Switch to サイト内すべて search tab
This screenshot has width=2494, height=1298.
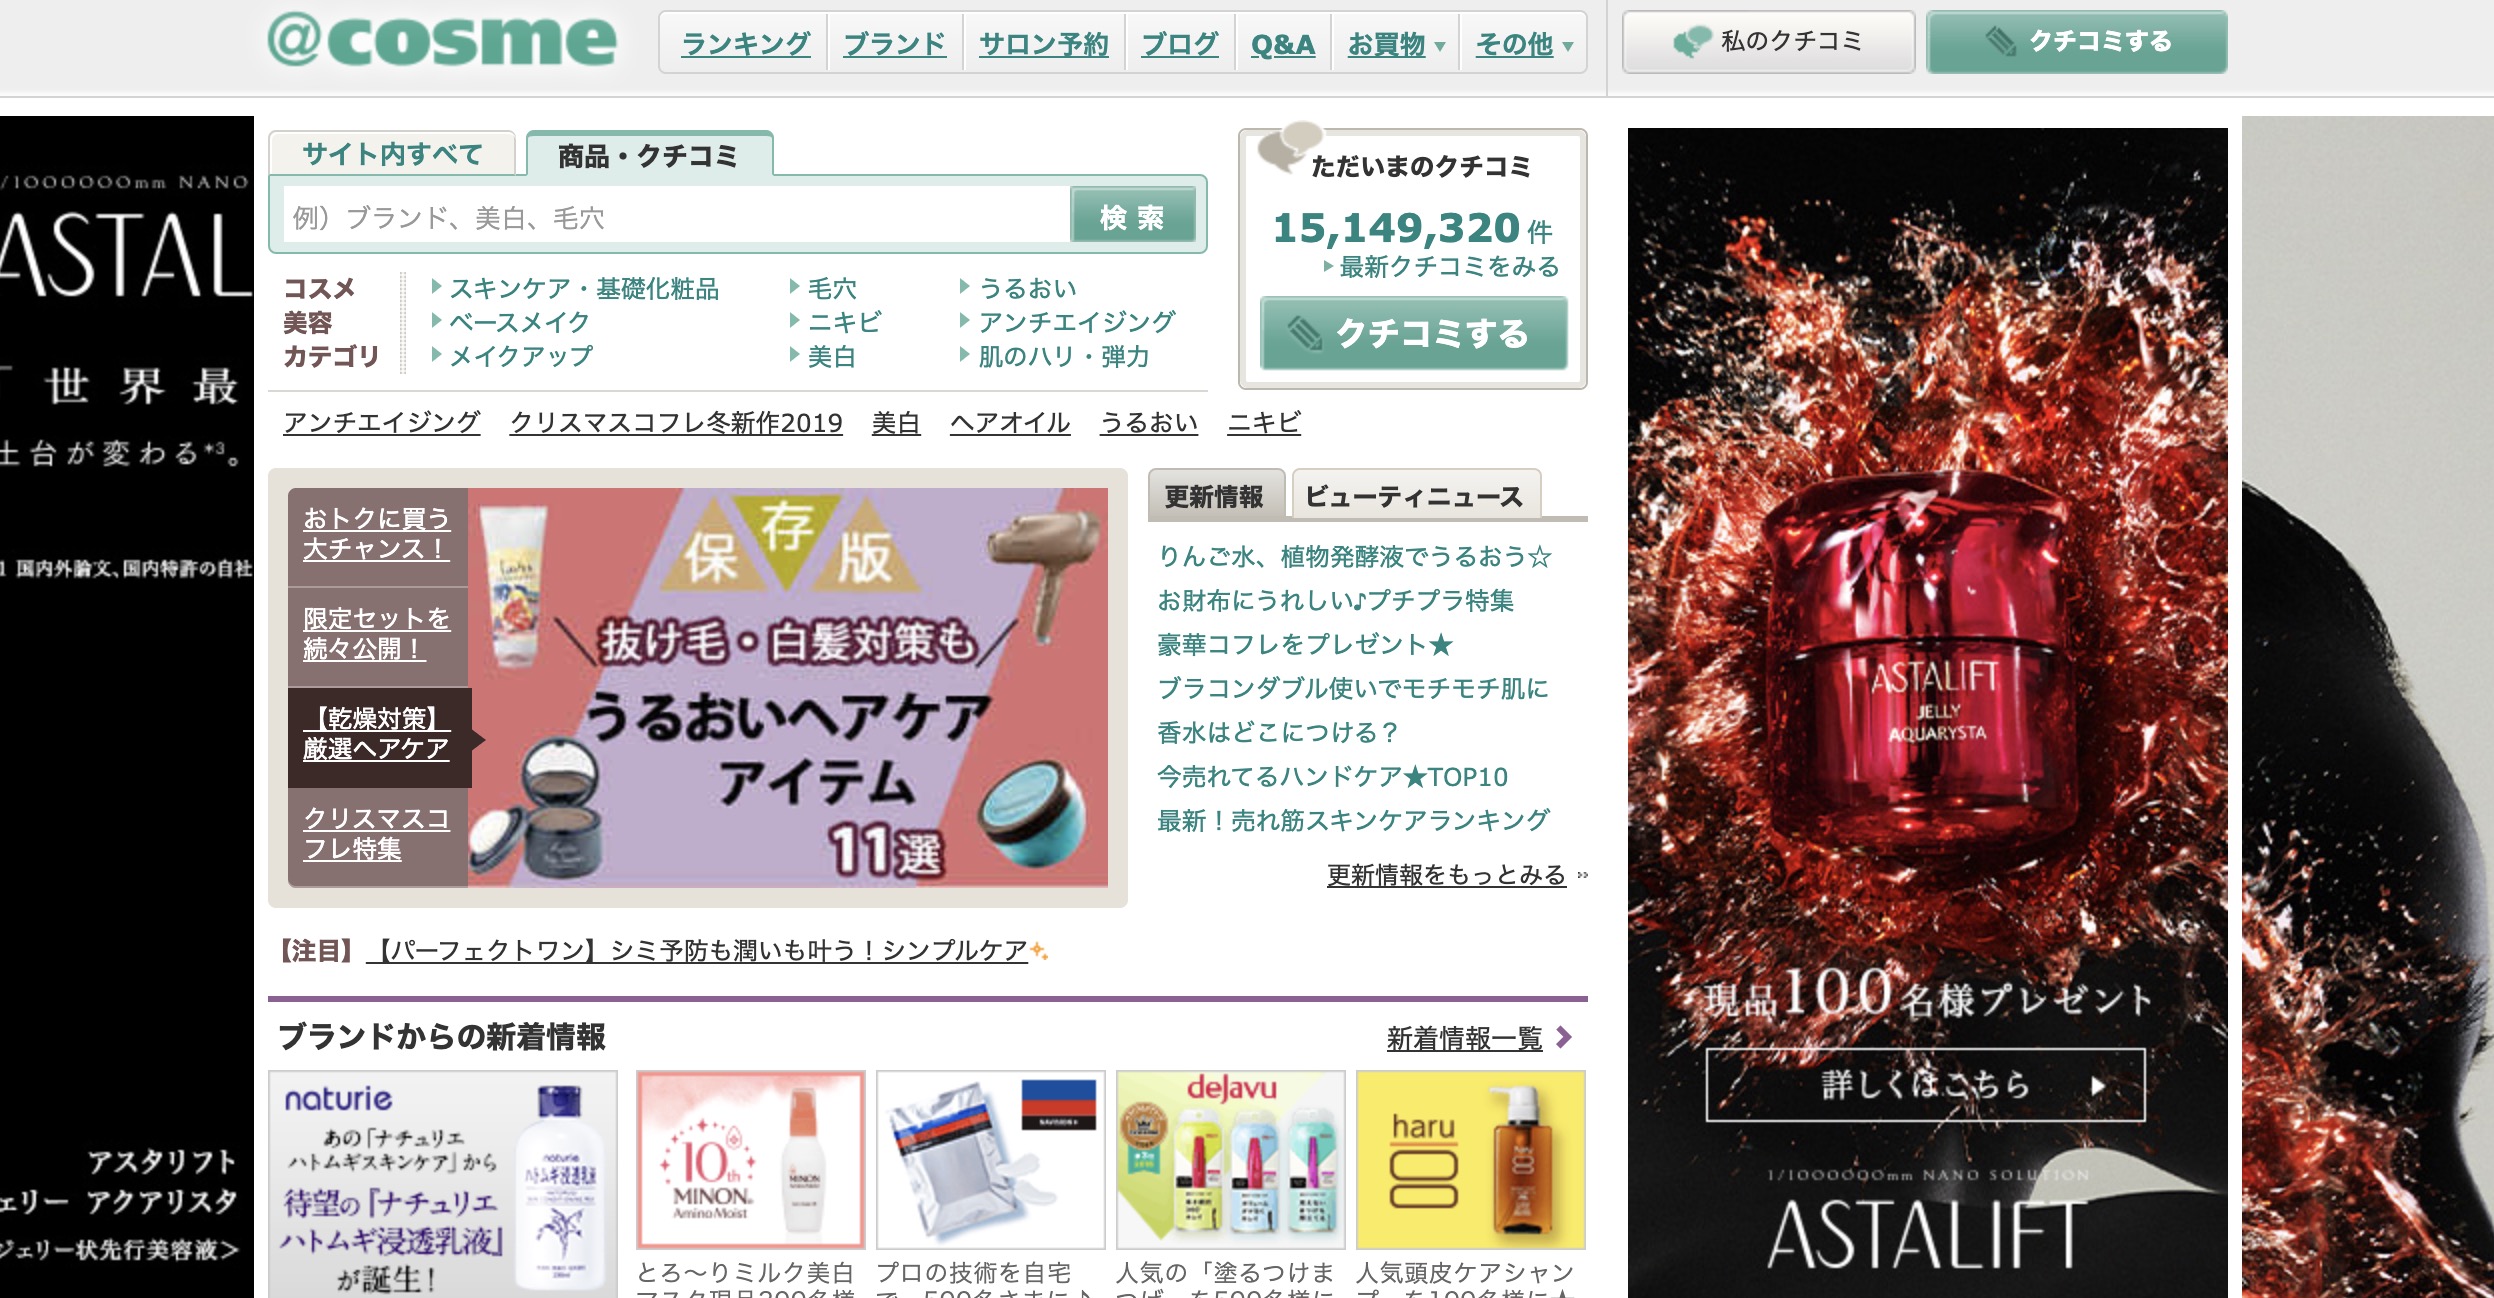(x=392, y=154)
